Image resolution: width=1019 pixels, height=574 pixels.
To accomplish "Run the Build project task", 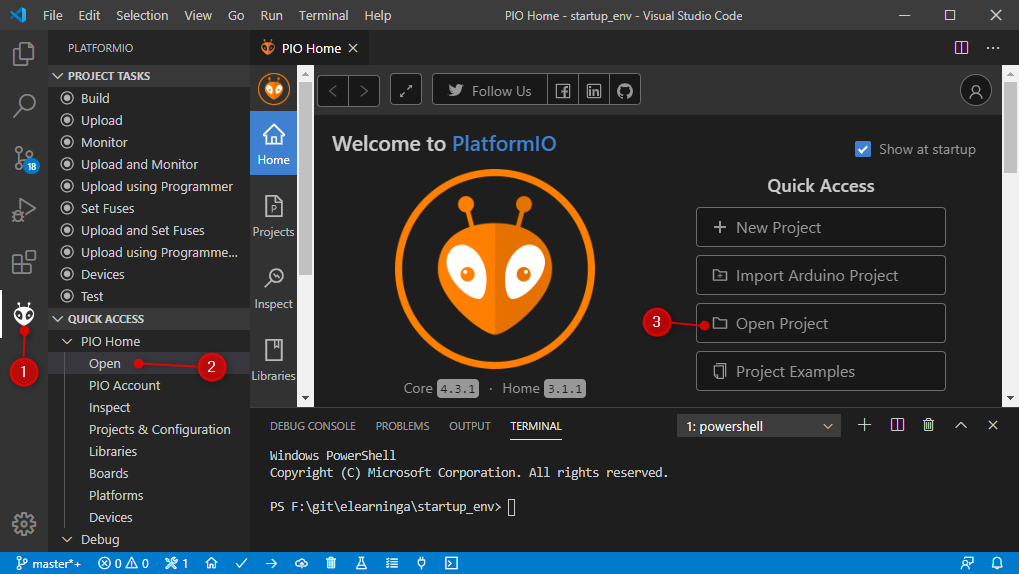I will click(94, 98).
